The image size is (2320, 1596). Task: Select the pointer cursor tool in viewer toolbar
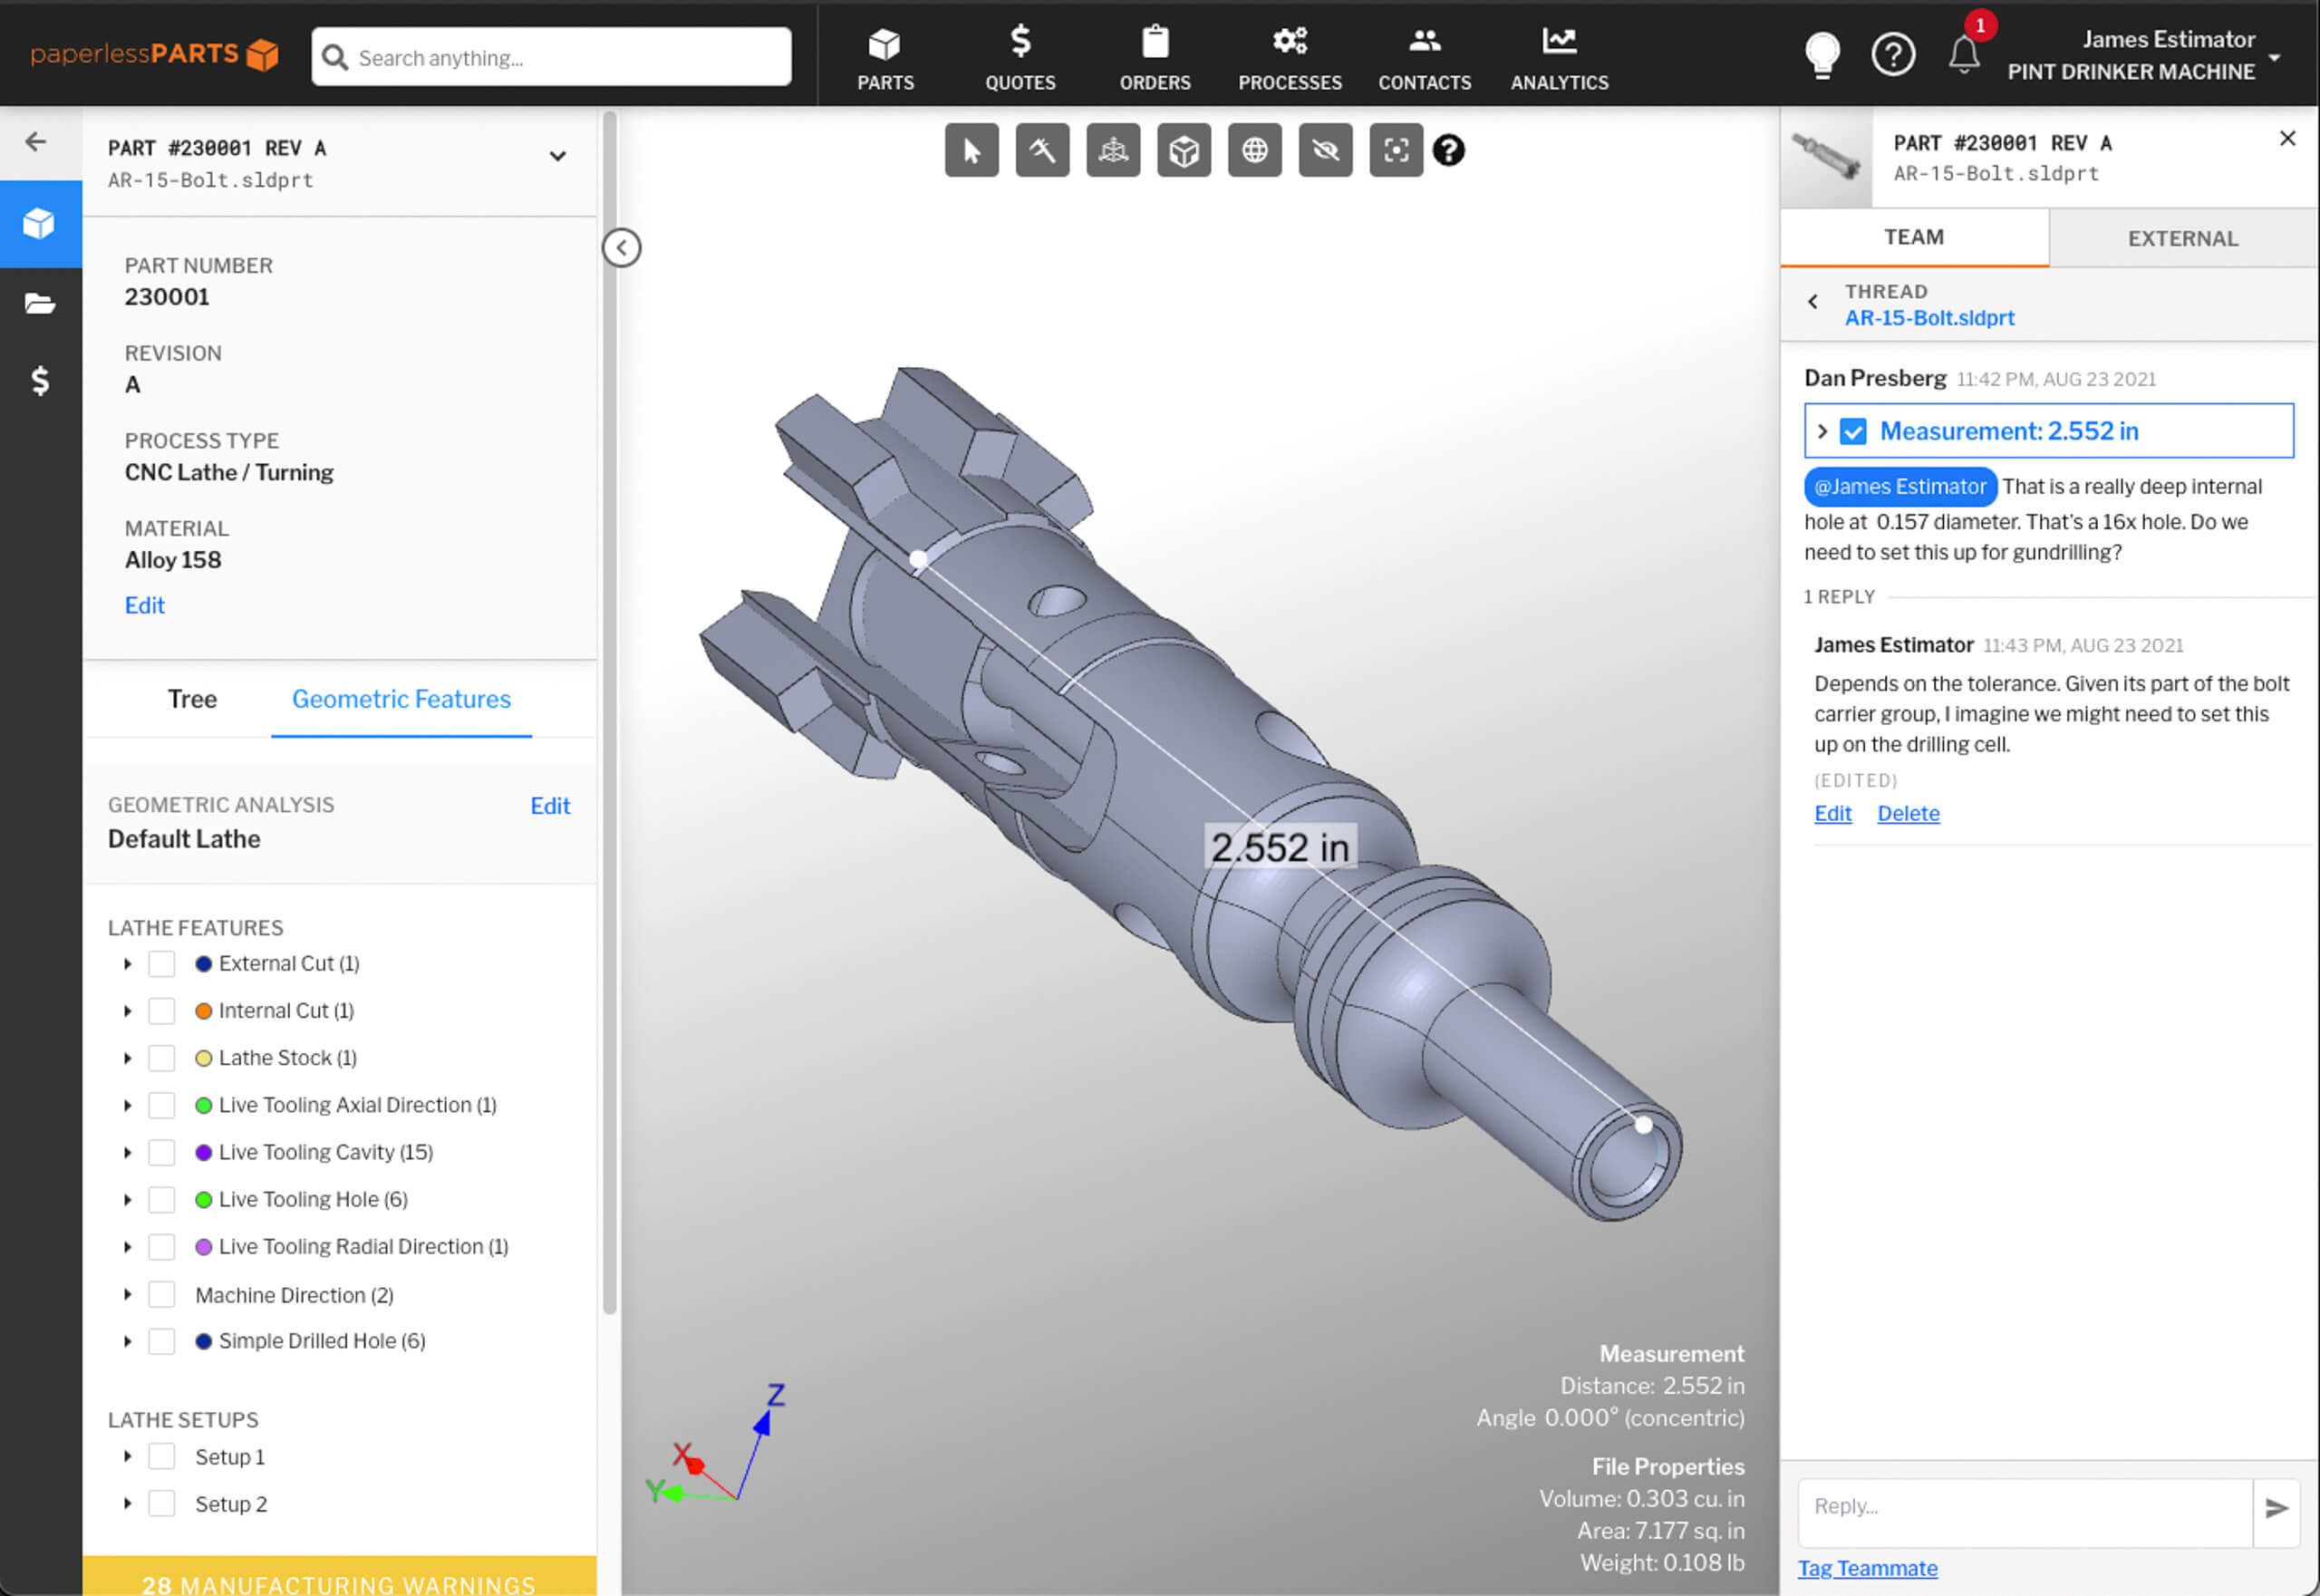[x=971, y=150]
